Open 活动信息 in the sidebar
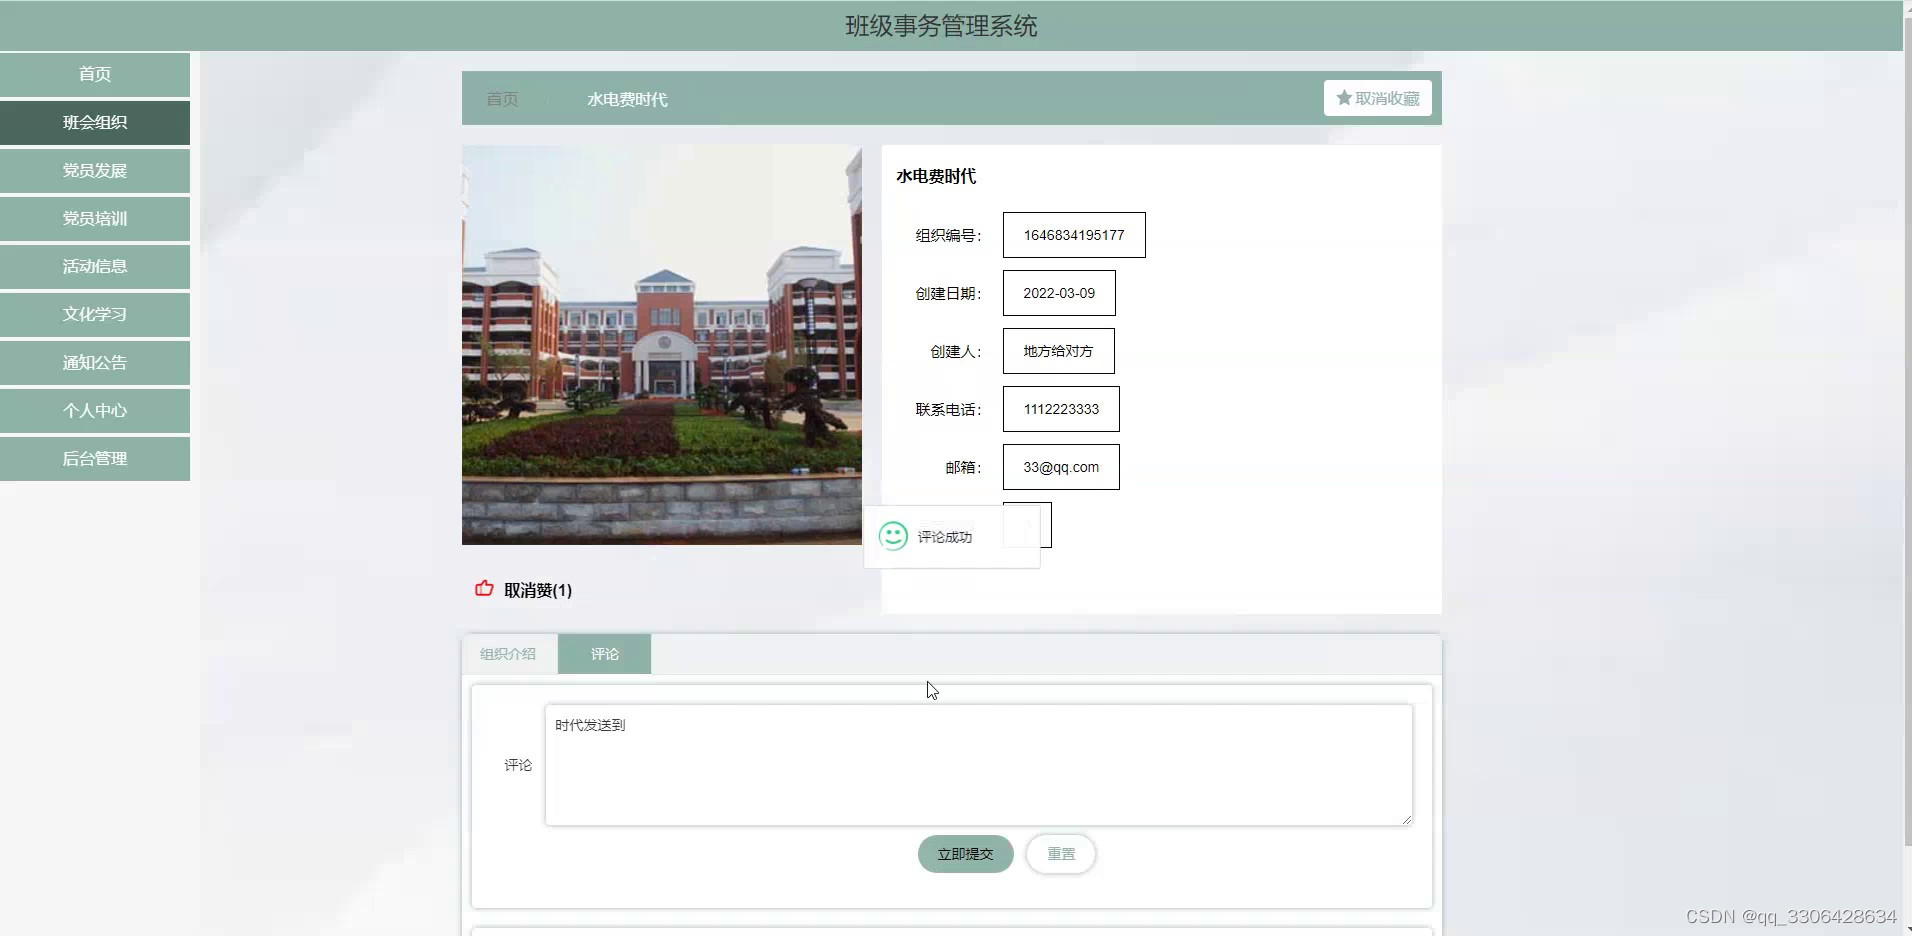1912x936 pixels. [95, 266]
